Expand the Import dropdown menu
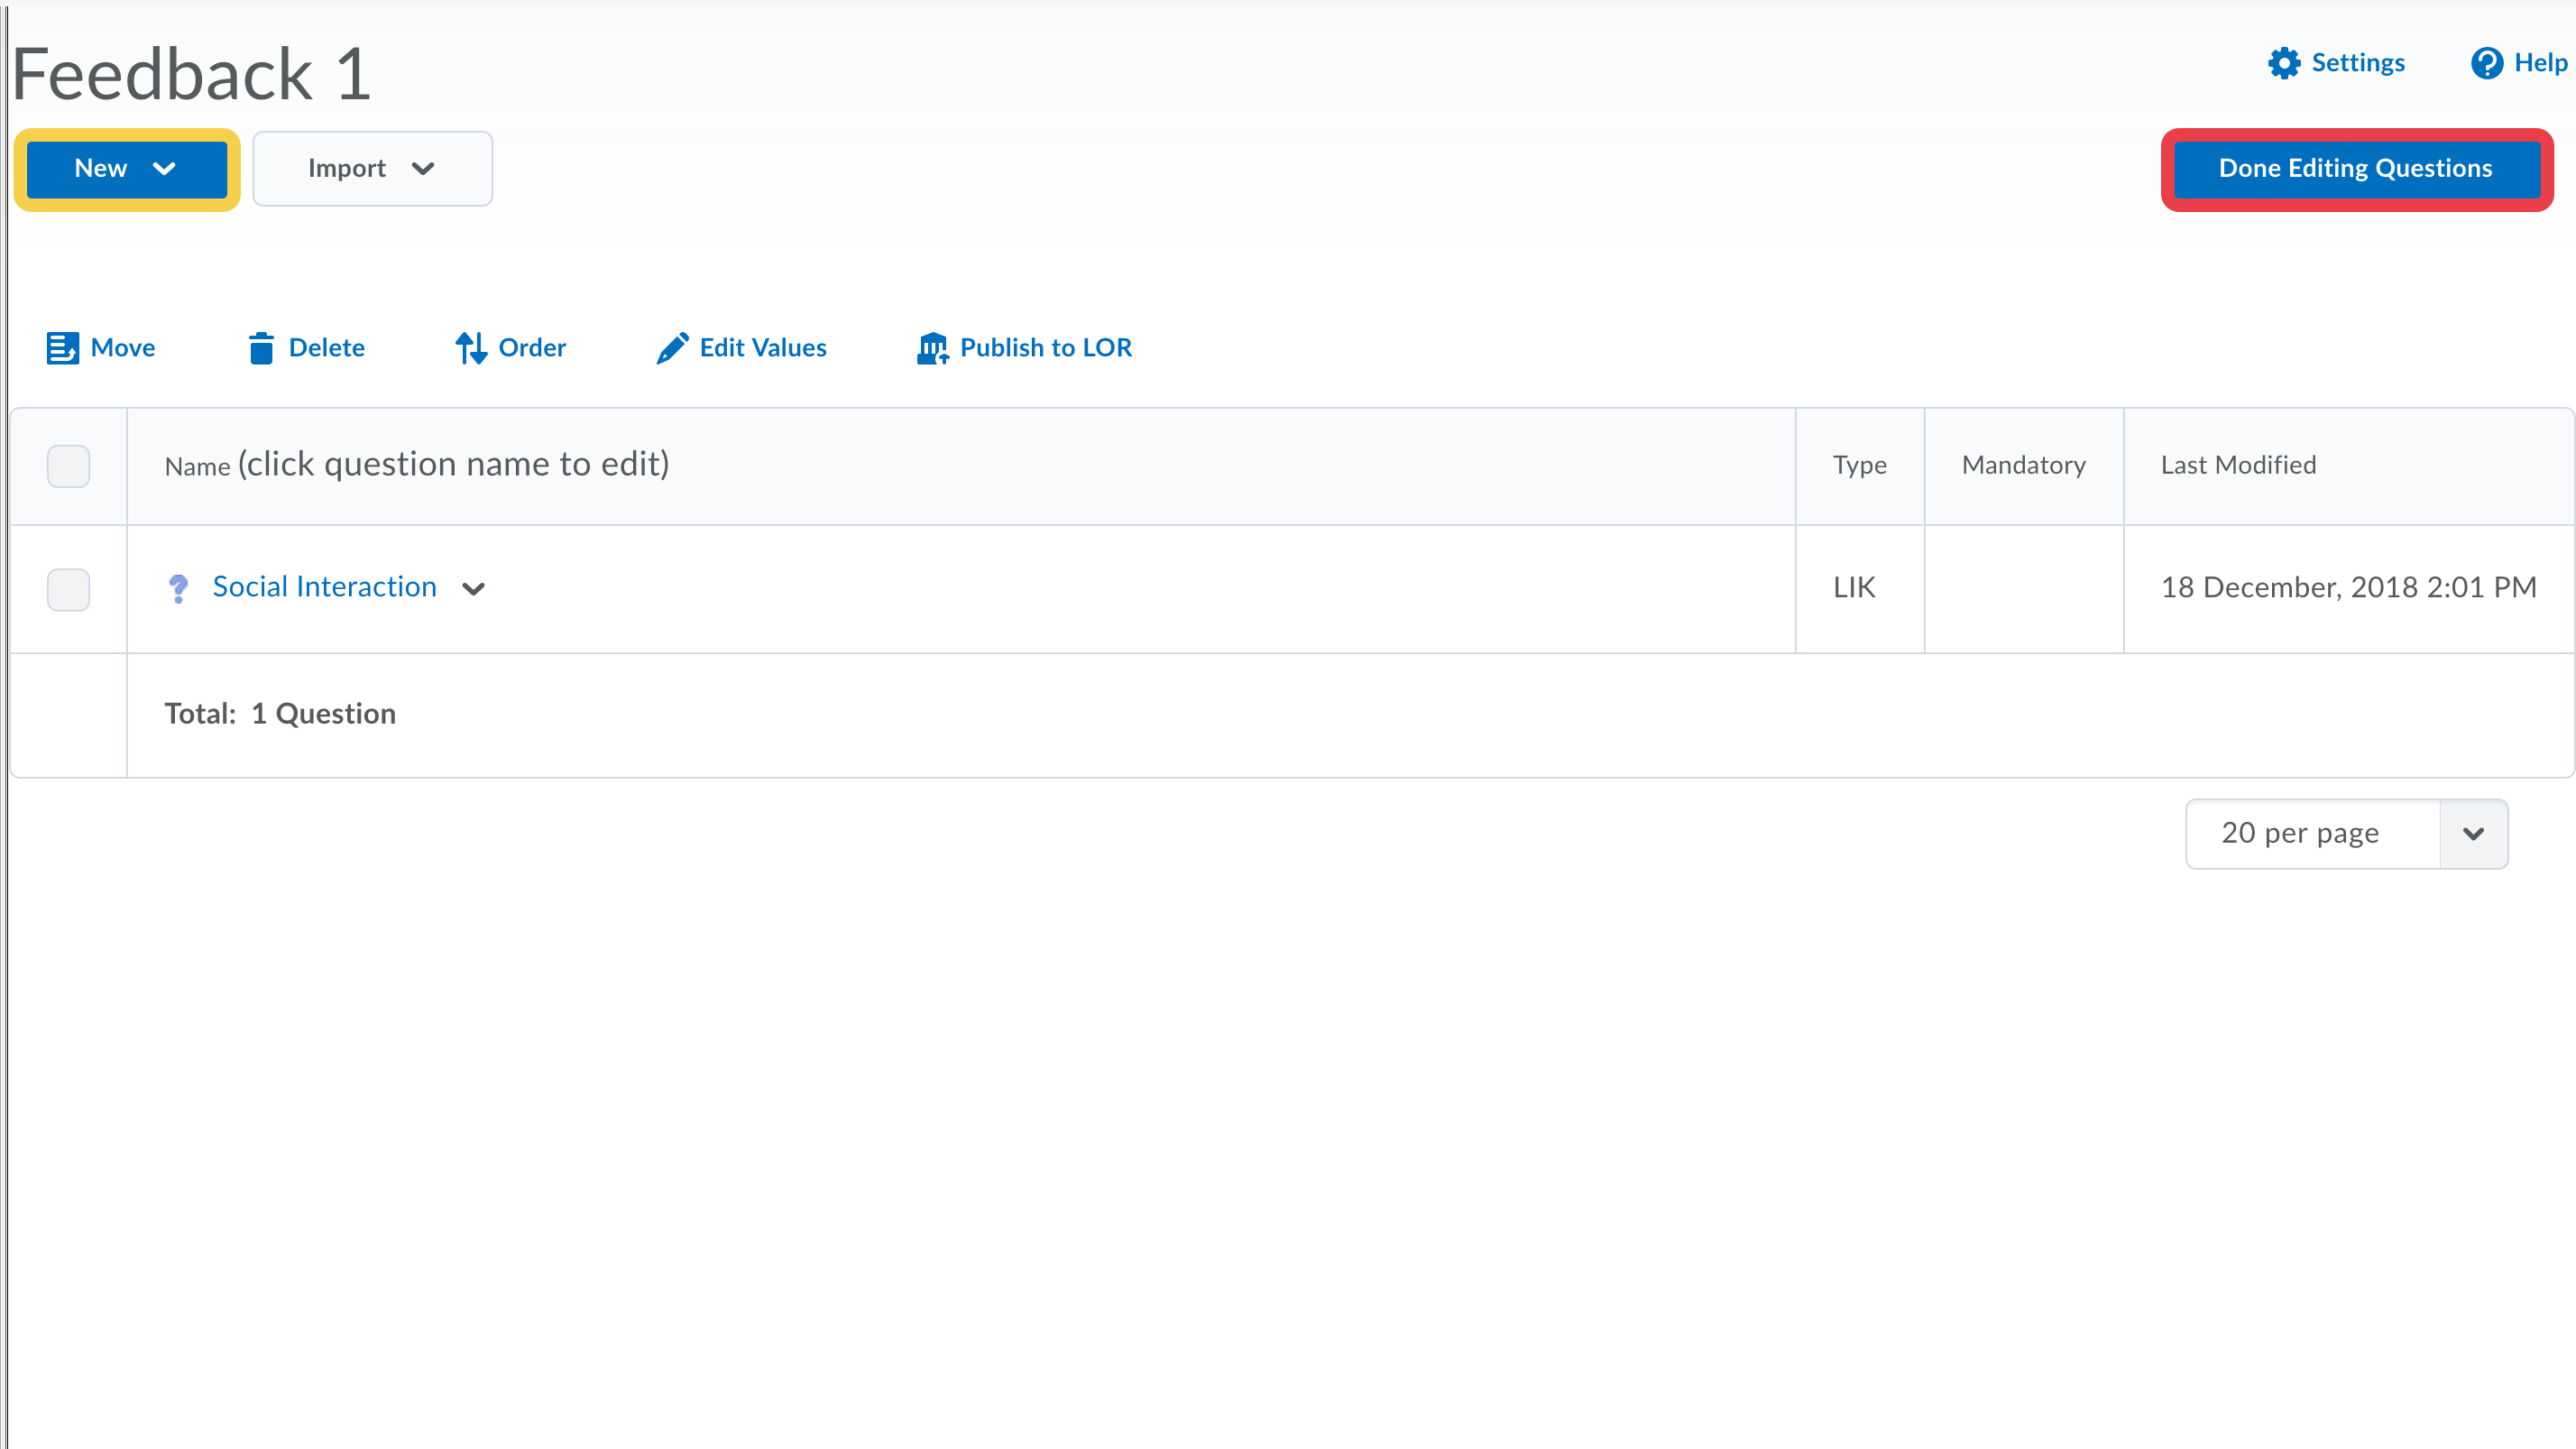Screen dimensions: 2576x1449 point(372,169)
